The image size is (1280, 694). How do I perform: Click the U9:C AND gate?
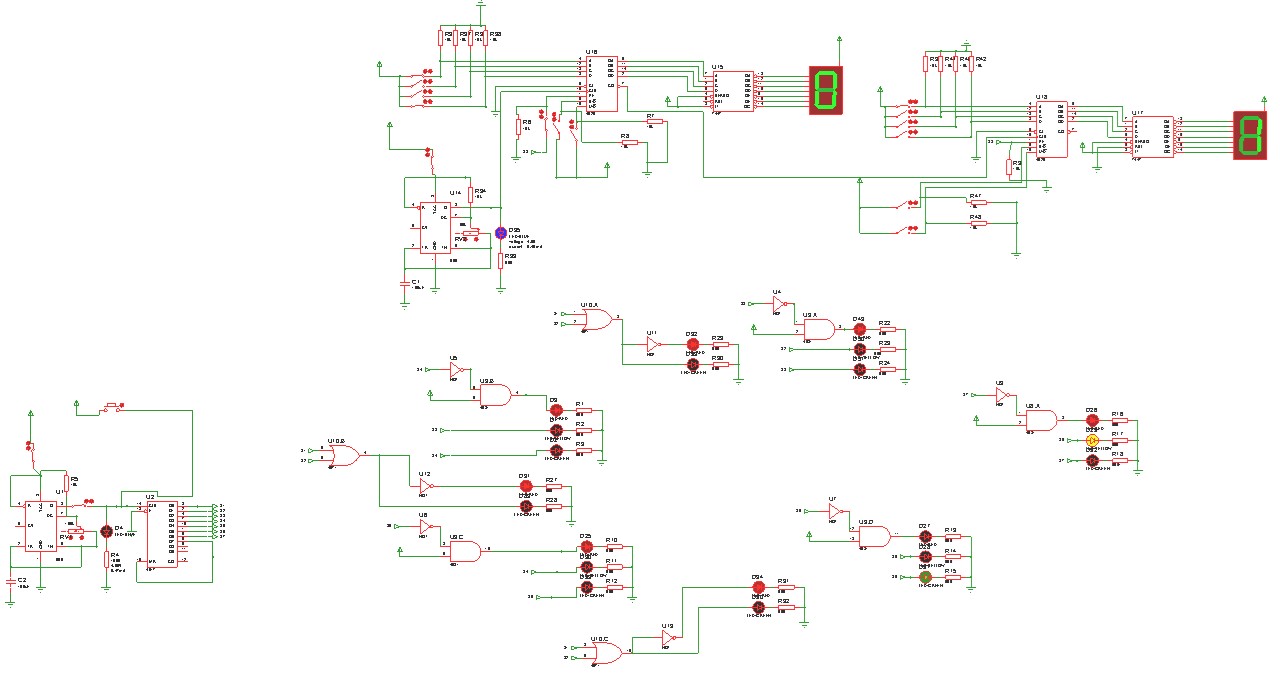coord(466,550)
